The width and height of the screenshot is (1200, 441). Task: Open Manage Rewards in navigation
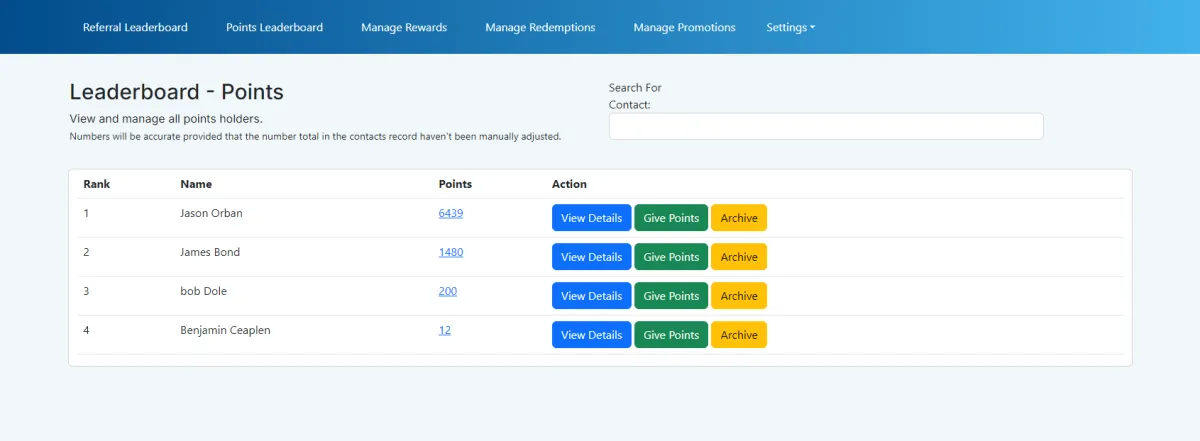pos(404,27)
